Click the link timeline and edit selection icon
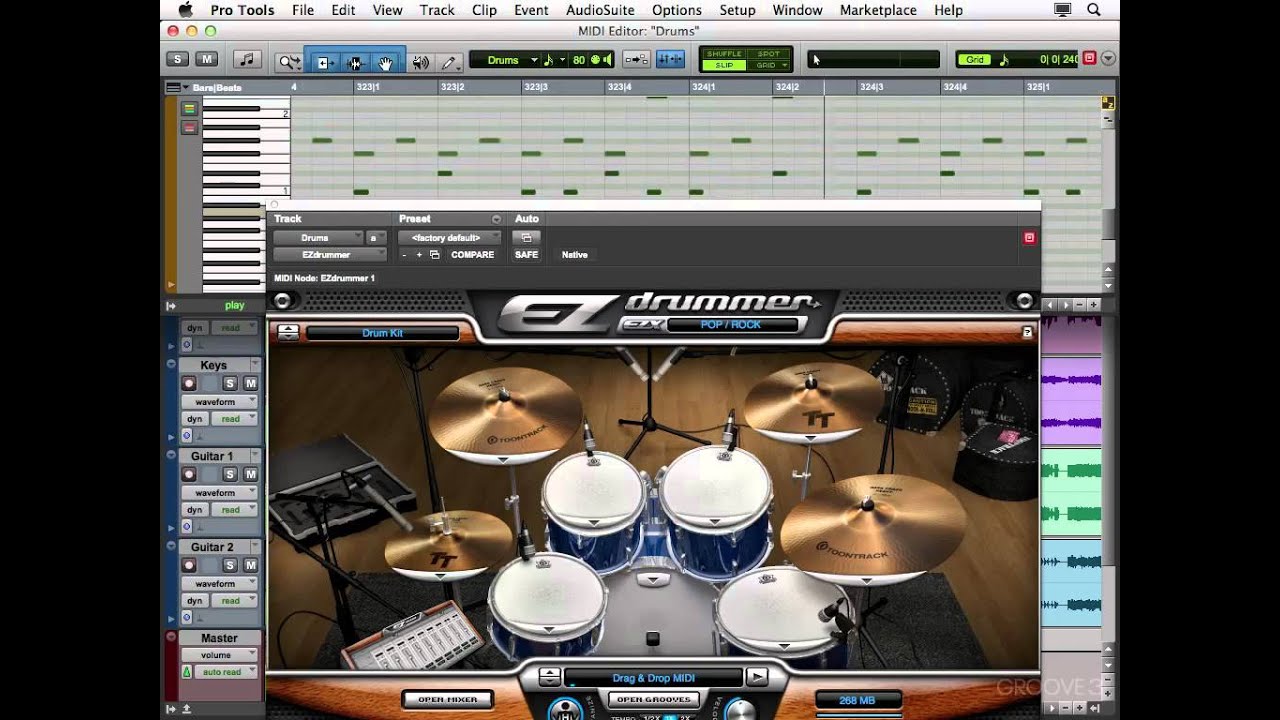This screenshot has width=1280, height=720. [636, 60]
